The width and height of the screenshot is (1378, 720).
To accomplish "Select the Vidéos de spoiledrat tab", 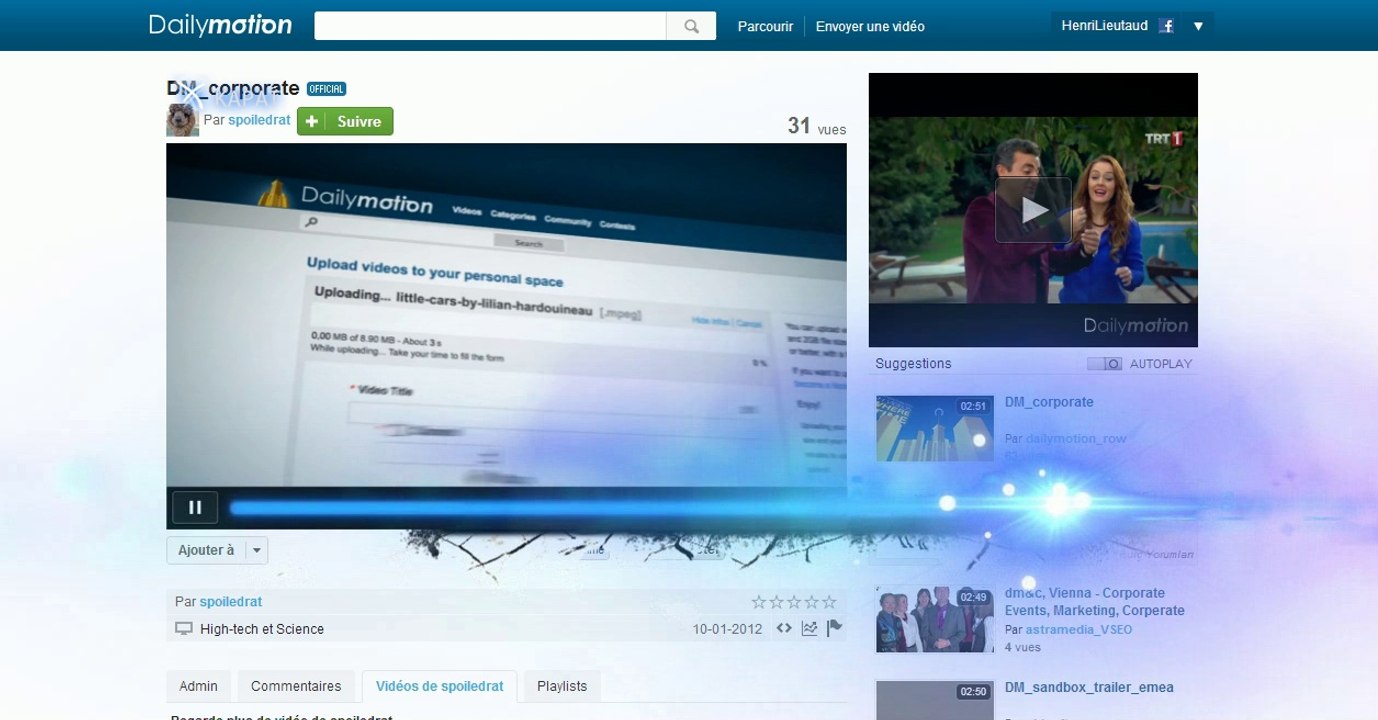I will point(440,686).
